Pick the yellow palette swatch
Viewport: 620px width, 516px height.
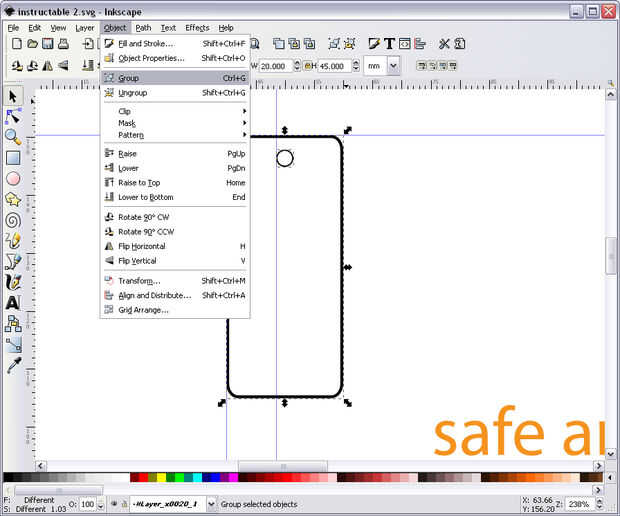tap(161, 478)
